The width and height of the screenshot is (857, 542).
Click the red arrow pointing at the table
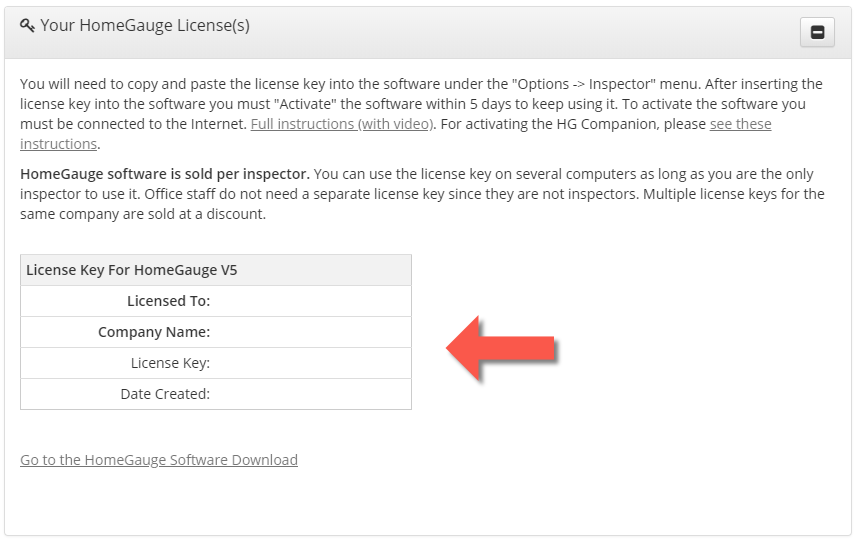[x=500, y=348]
